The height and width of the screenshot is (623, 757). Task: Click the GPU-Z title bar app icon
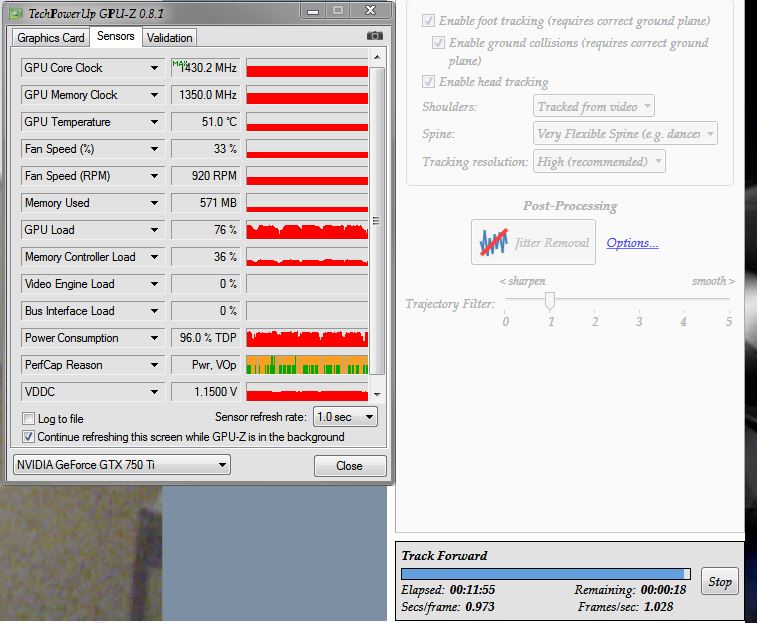pyautogui.click(x=16, y=13)
